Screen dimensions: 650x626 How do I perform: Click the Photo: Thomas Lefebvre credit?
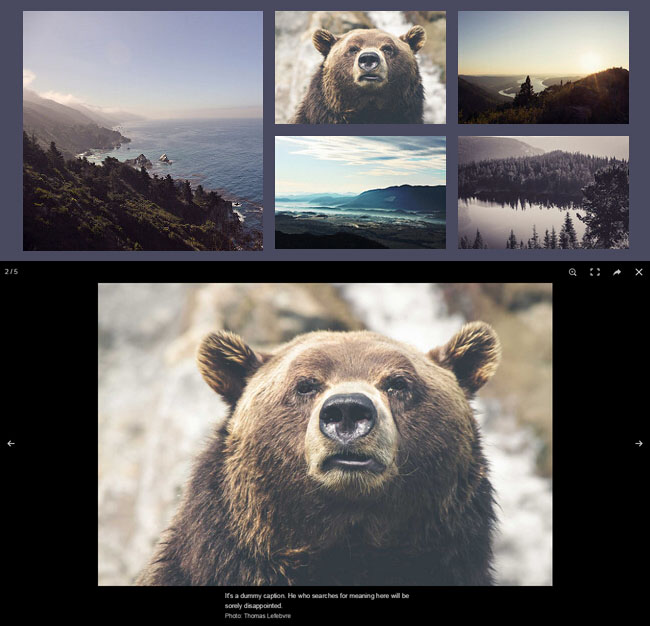[x=257, y=616]
